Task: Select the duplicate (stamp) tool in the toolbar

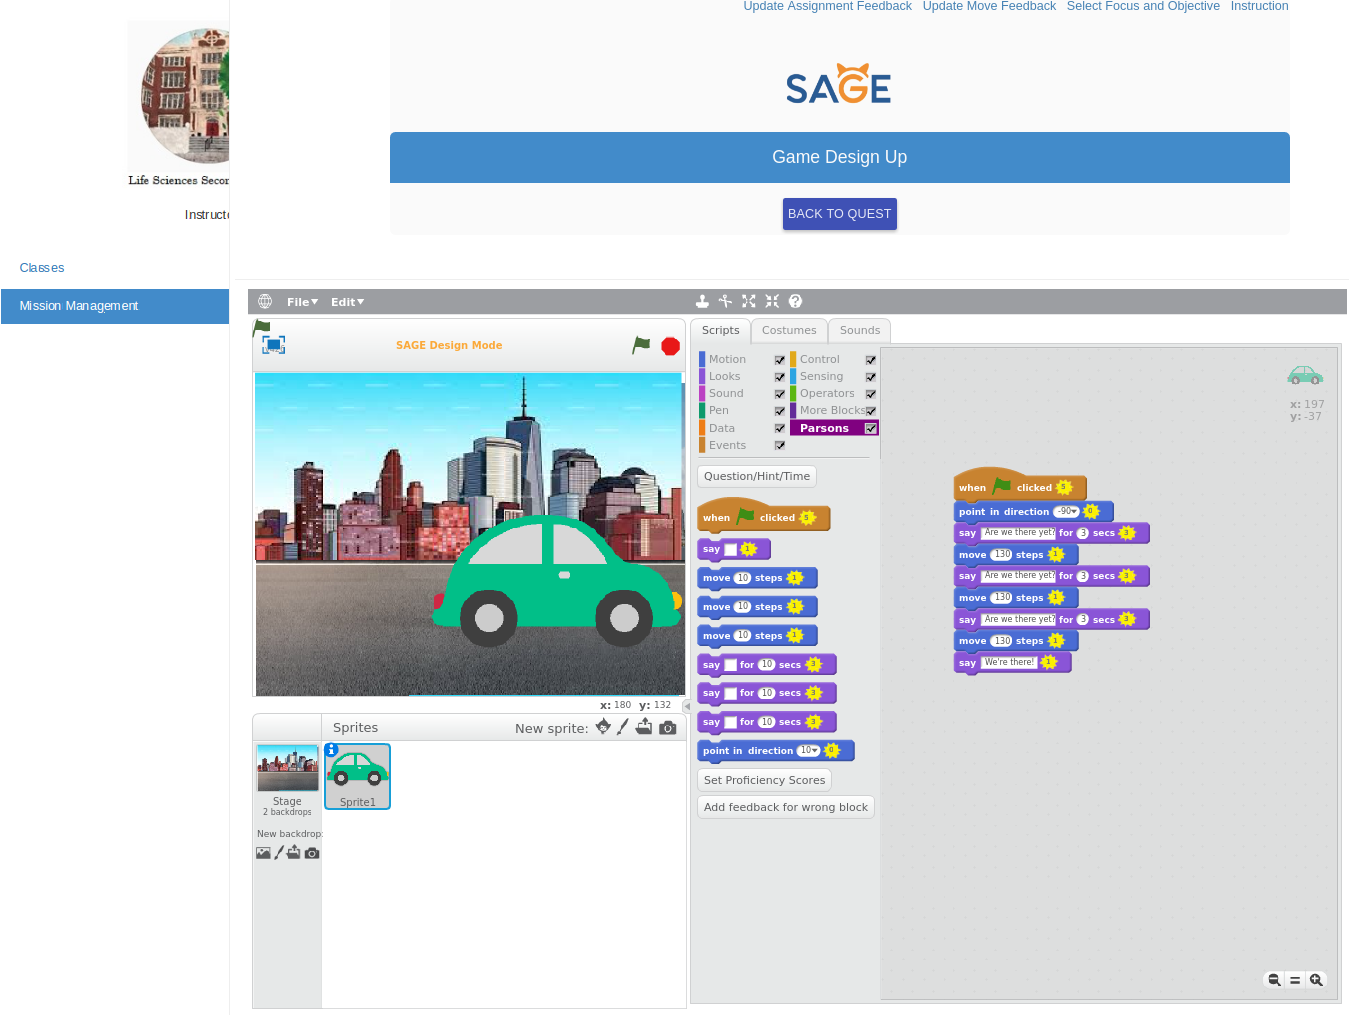Action: [x=701, y=301]
